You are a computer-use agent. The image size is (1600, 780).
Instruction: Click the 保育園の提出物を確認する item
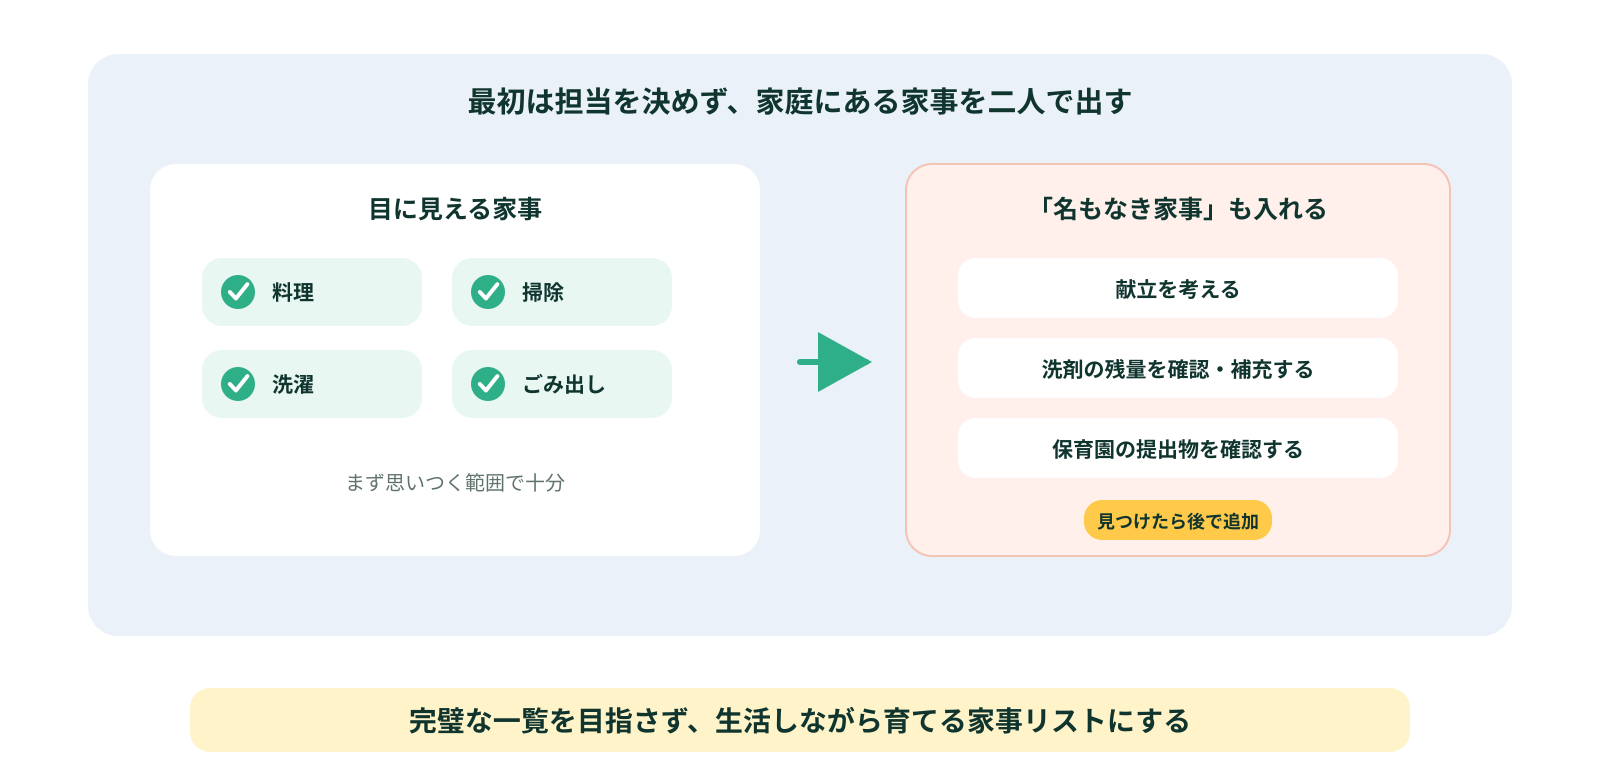pos(1178,448)
